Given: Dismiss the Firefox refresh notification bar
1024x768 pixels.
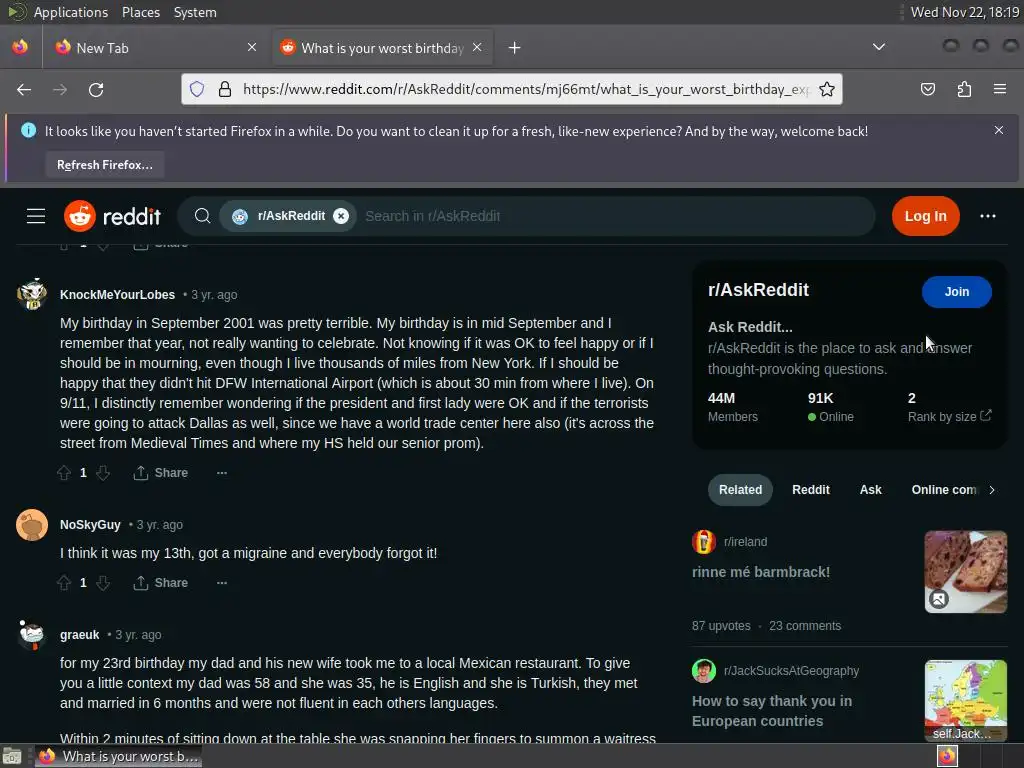Looking at the screenshot, I should pos(999,130).
